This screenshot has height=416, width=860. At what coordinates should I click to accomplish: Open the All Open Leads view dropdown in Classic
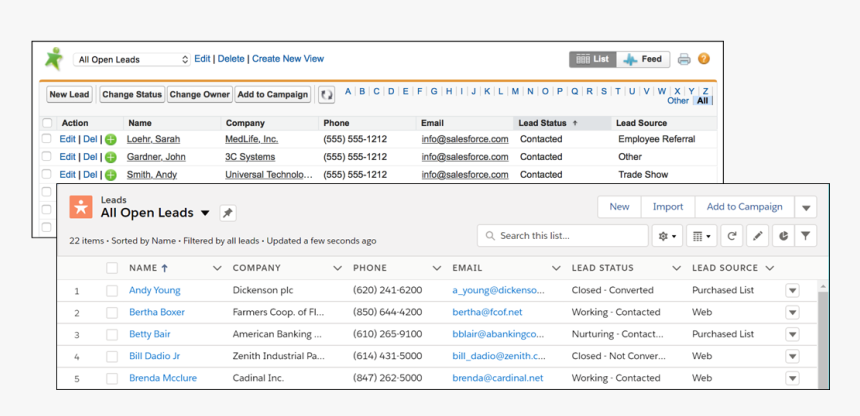[x=132, y=59]
